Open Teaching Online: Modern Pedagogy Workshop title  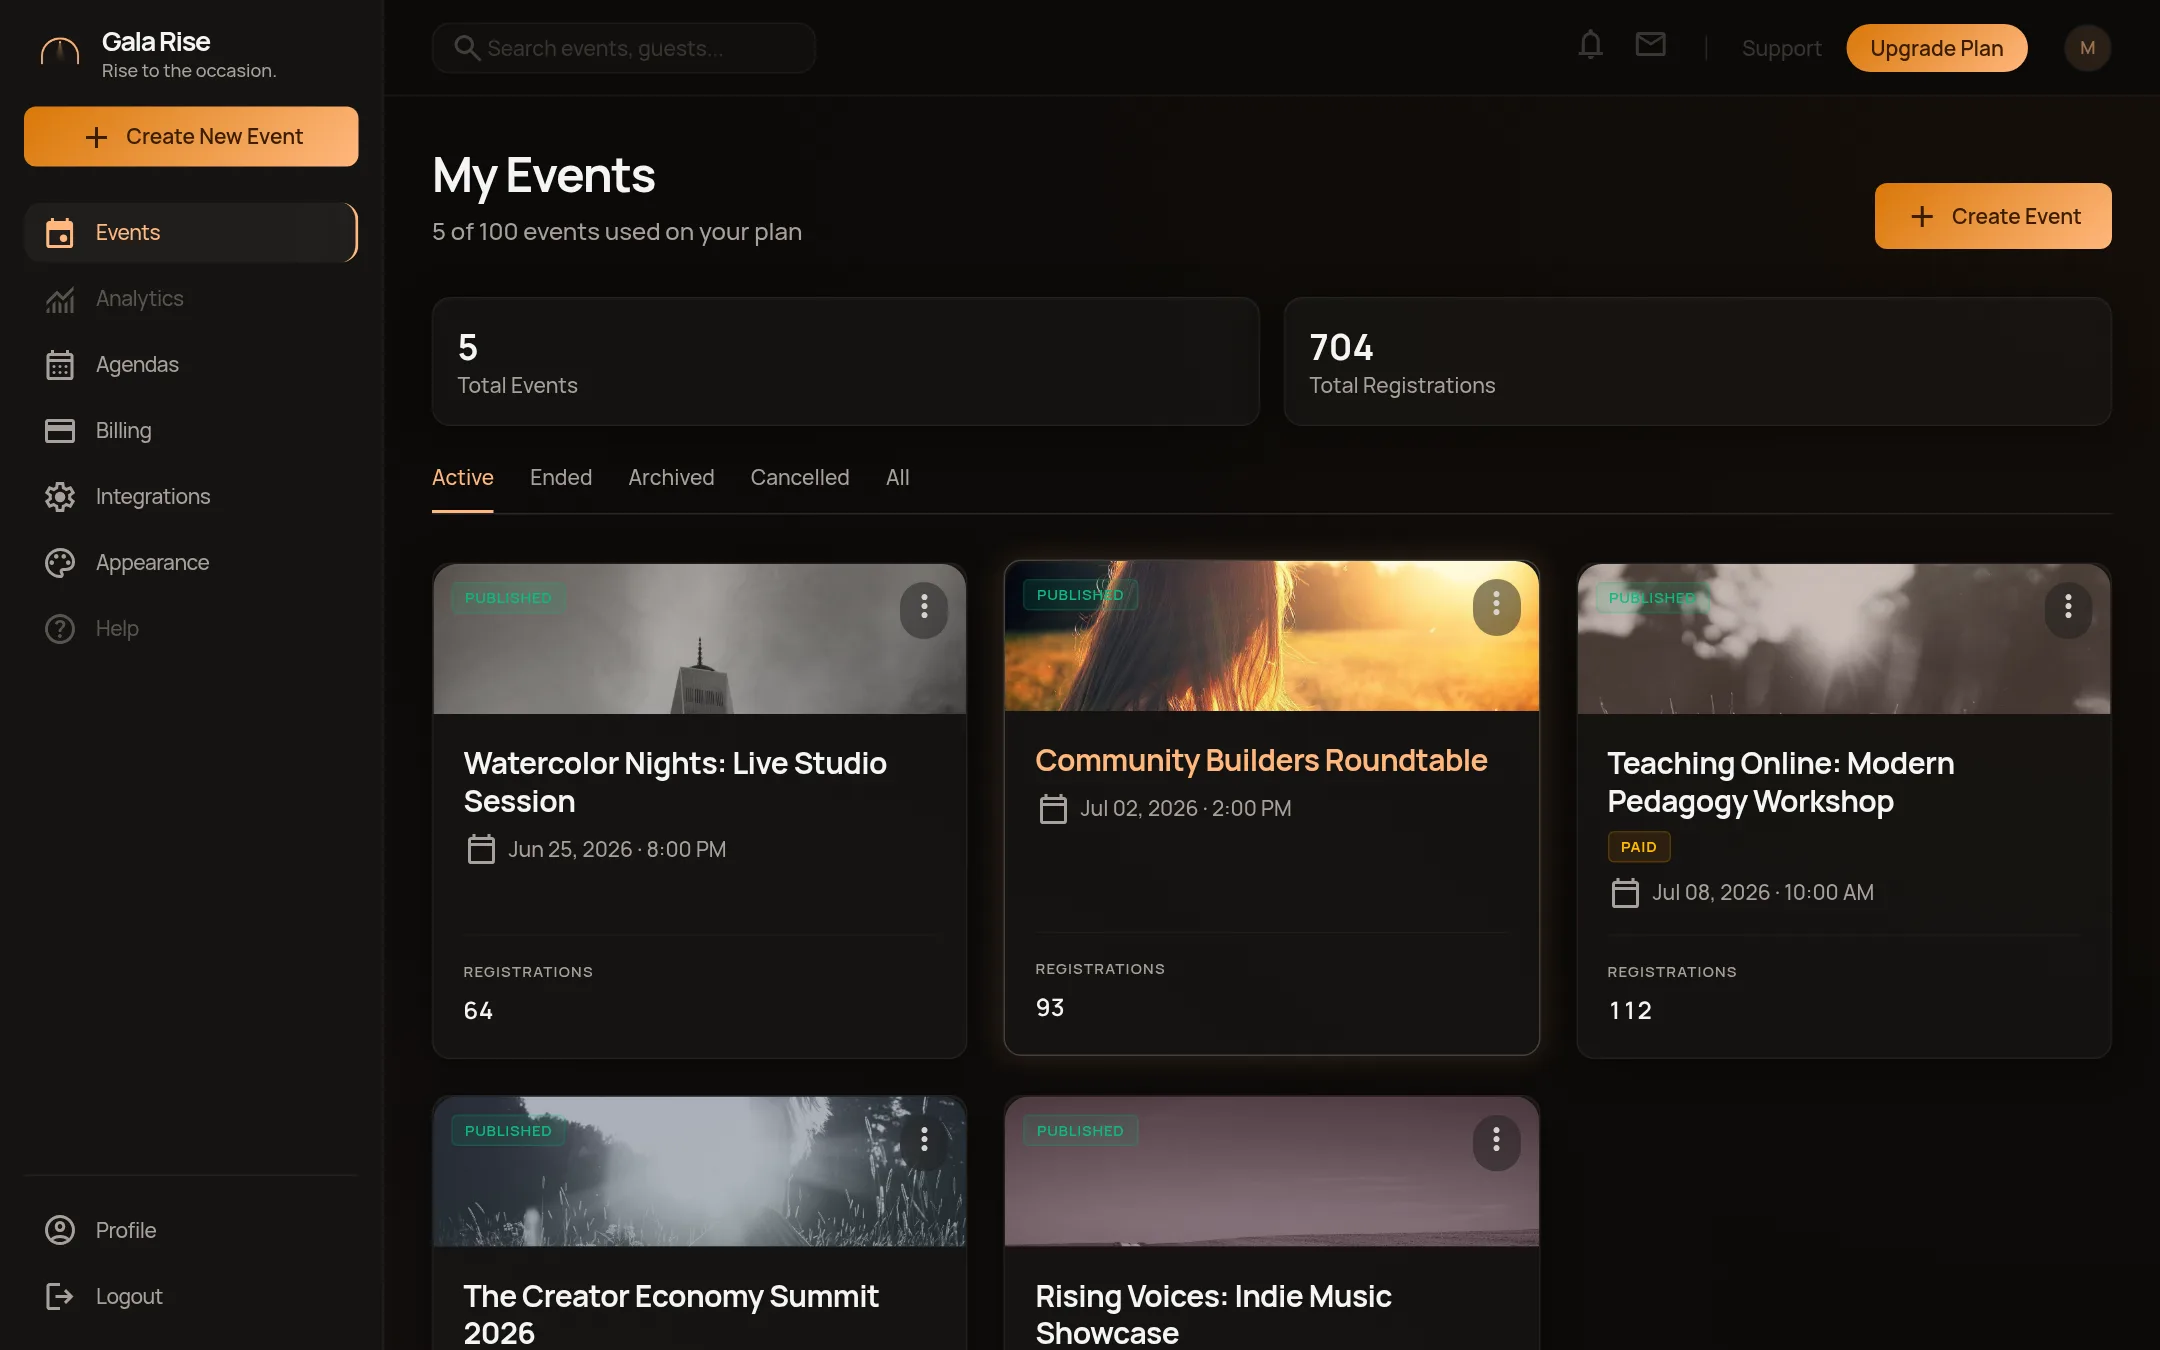pos(1780,782)
